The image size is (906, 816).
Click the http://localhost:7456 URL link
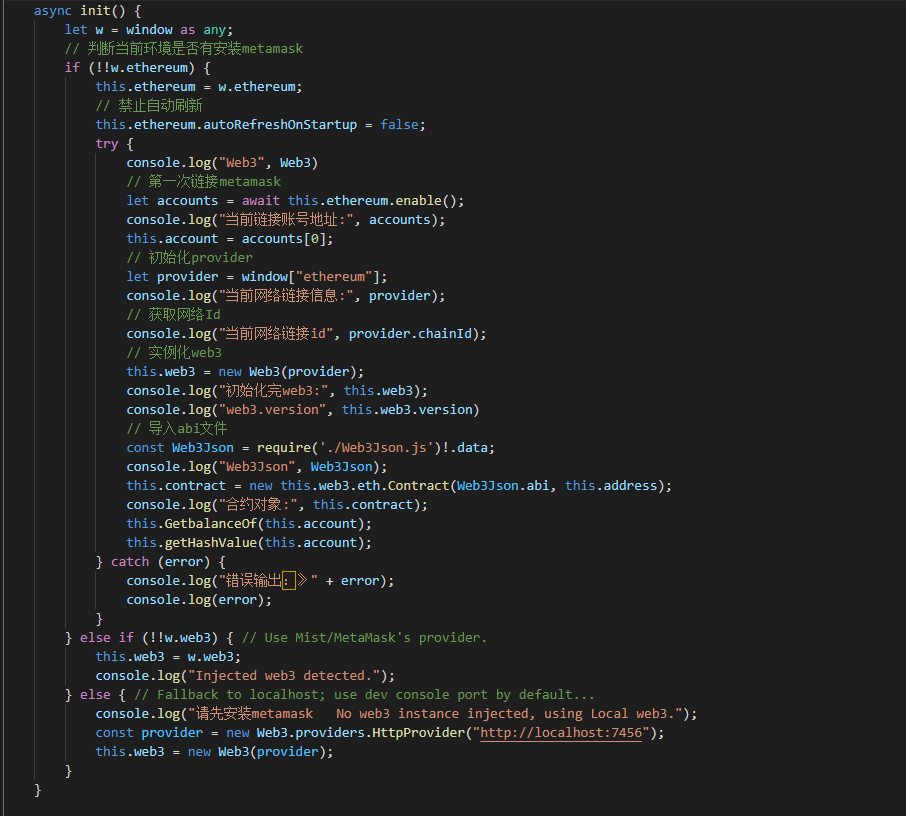pyautogui.click(x=561, y=733)
